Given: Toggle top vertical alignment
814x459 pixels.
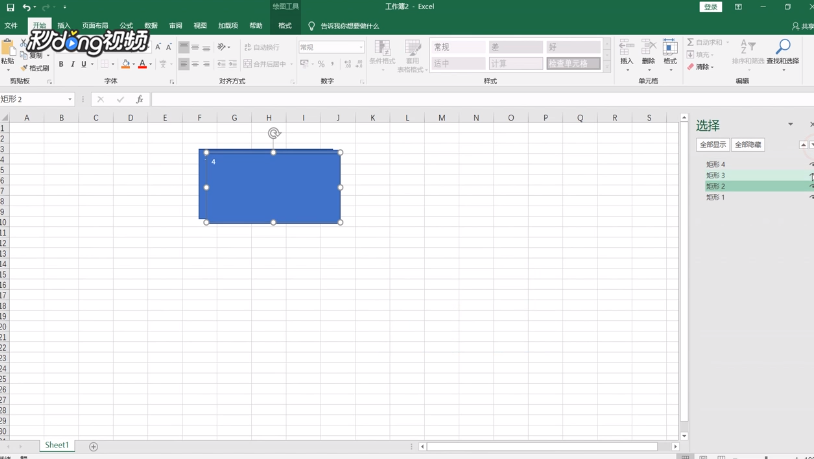Looking at the screenshot, I should (x=184, y=47).
